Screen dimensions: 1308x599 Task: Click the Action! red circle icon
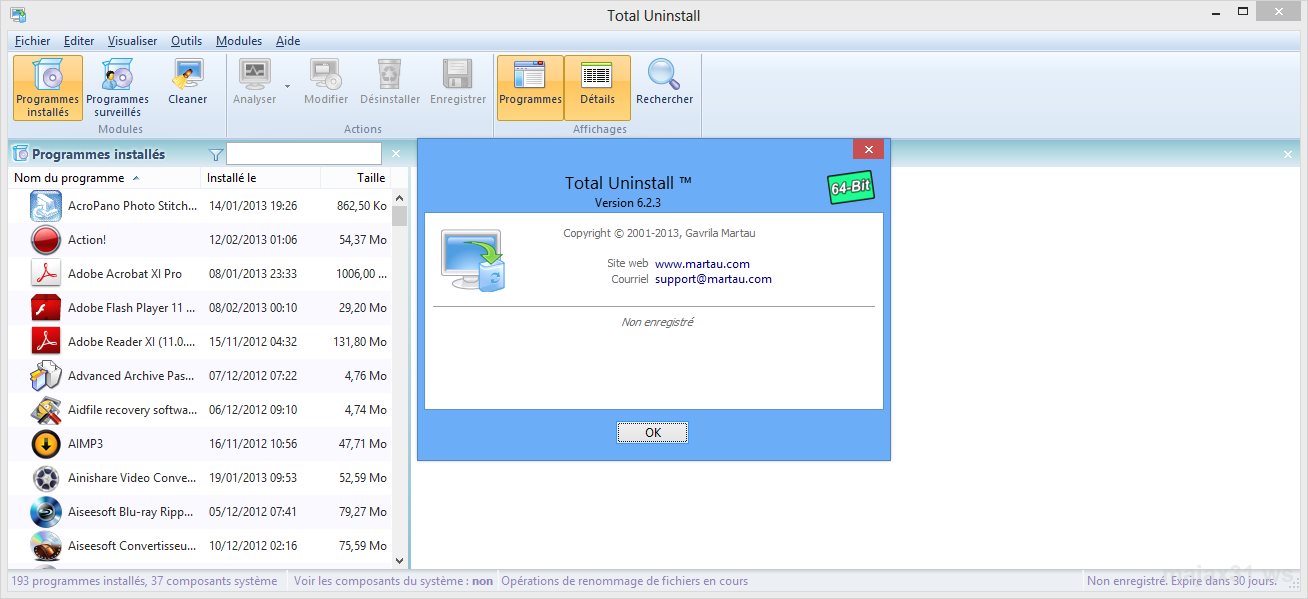tap(47, 240)
